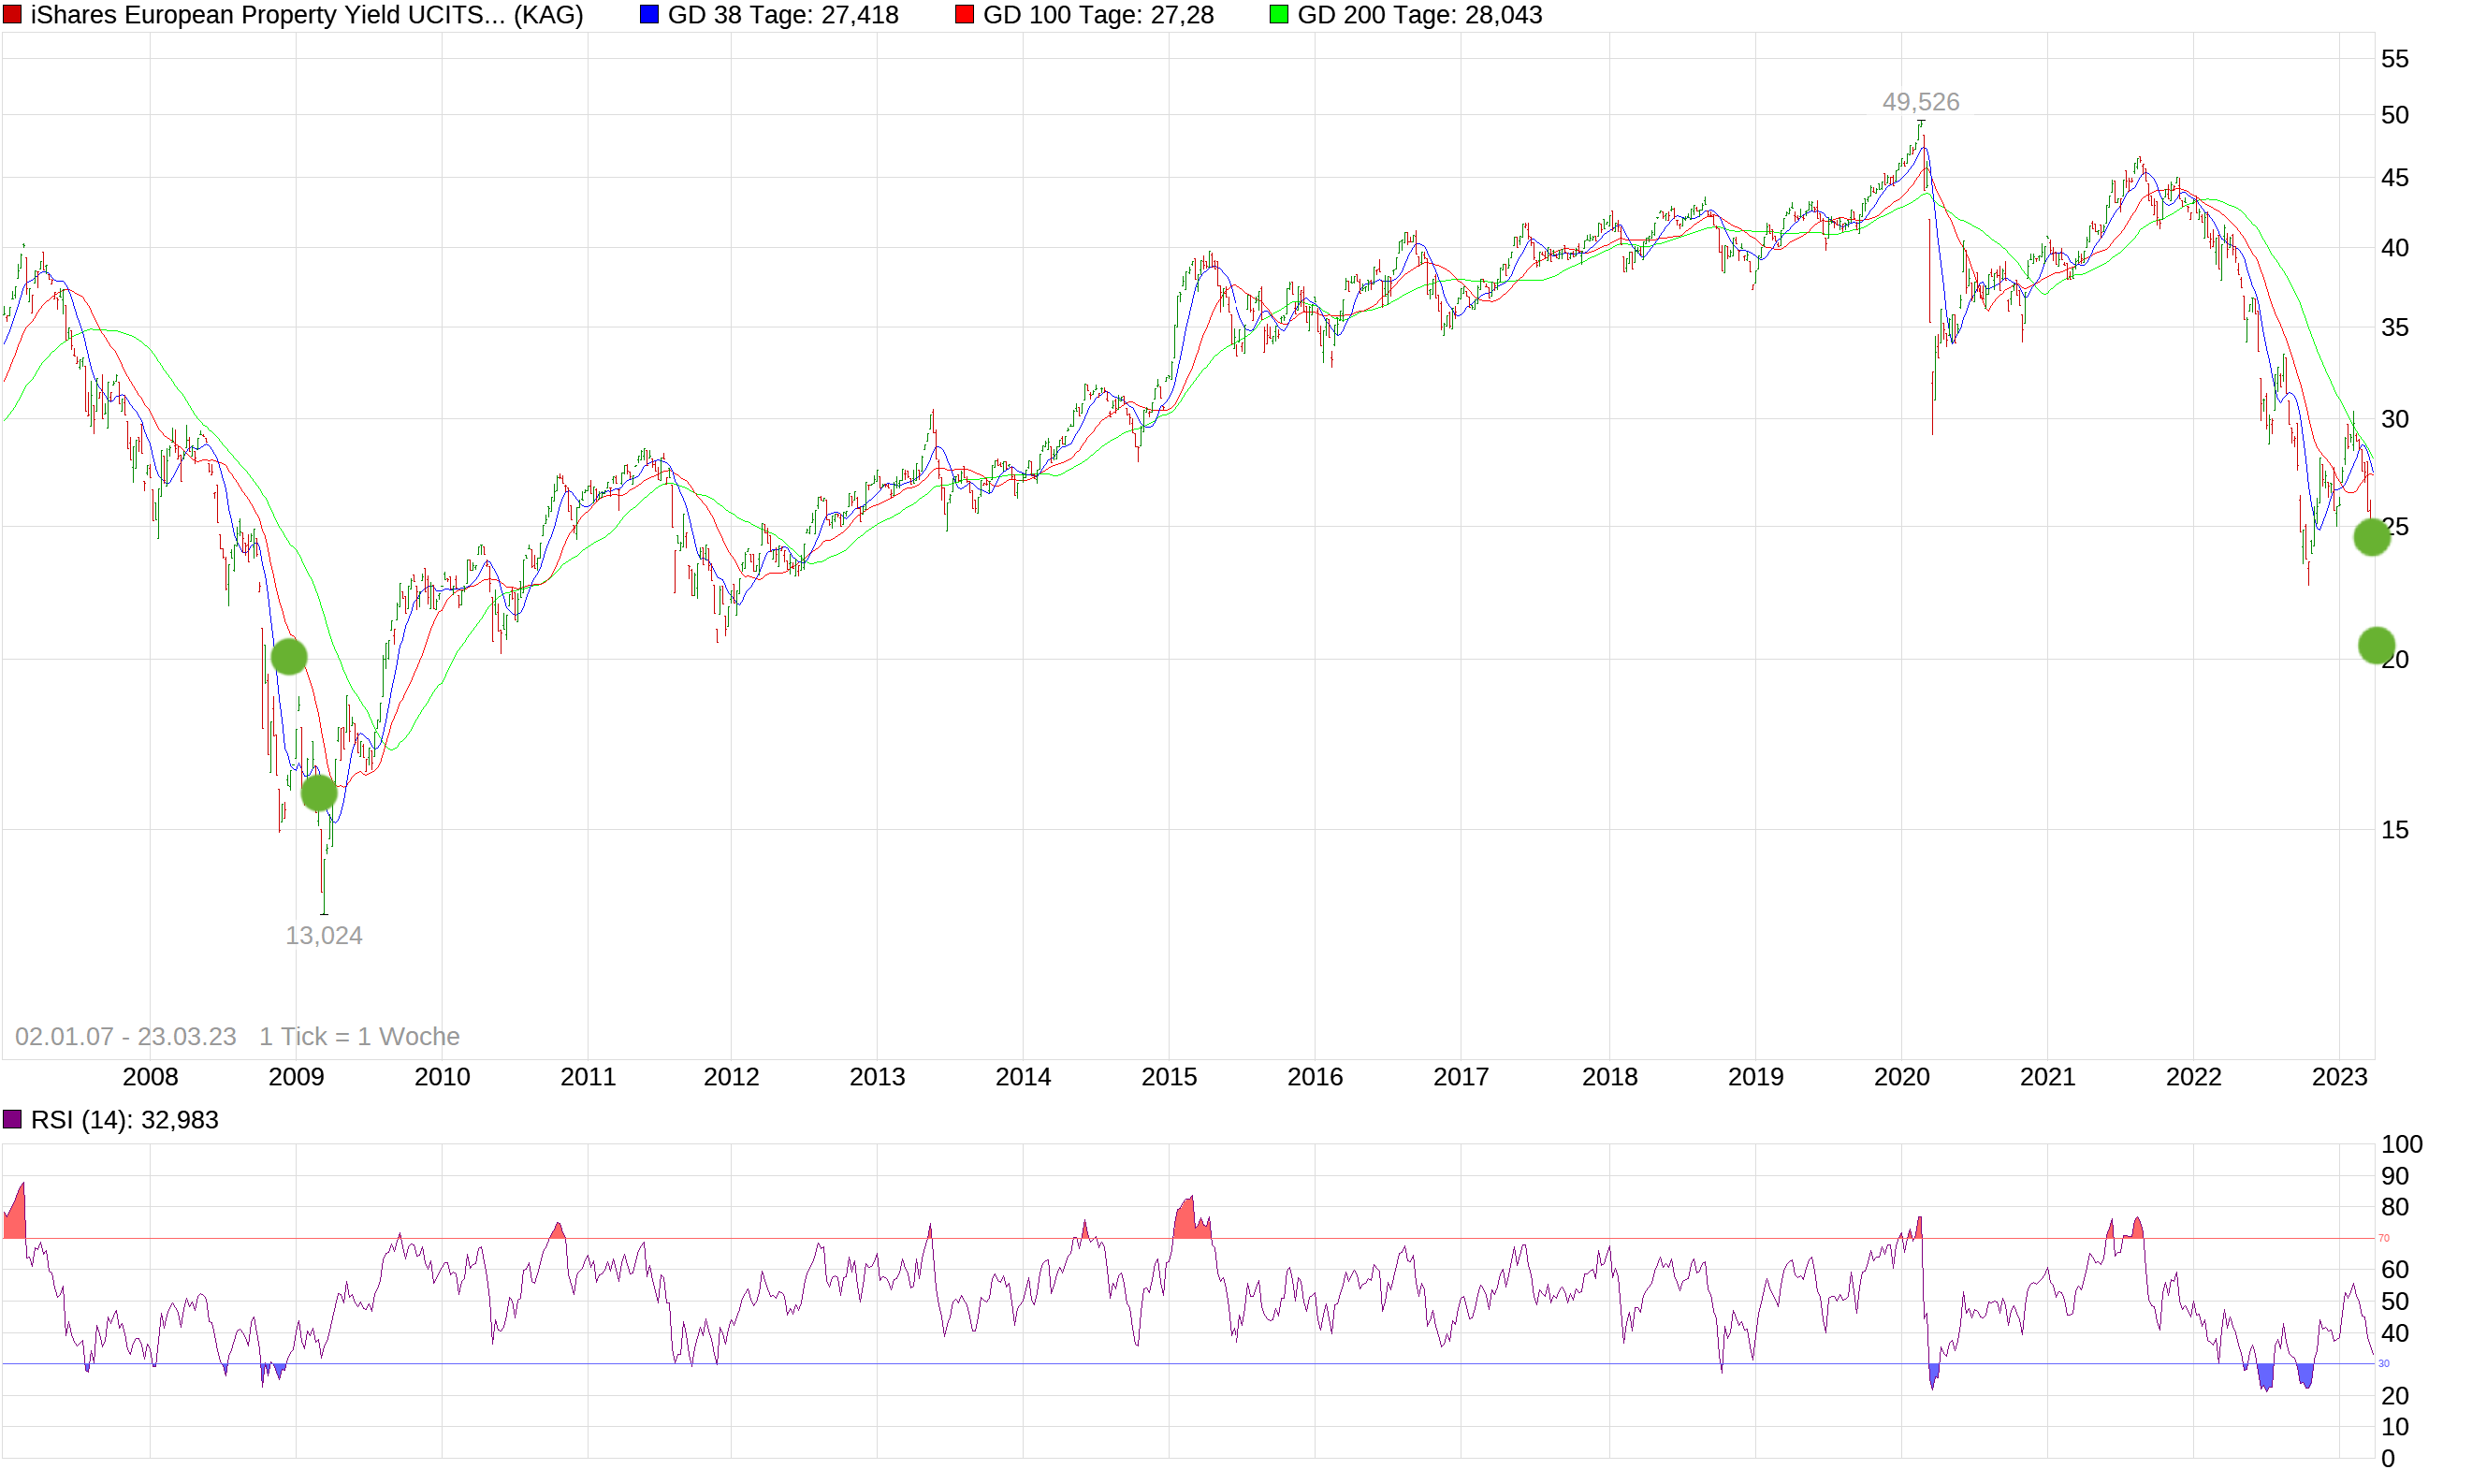Click the 13,024 low price label

pos(323,935)
